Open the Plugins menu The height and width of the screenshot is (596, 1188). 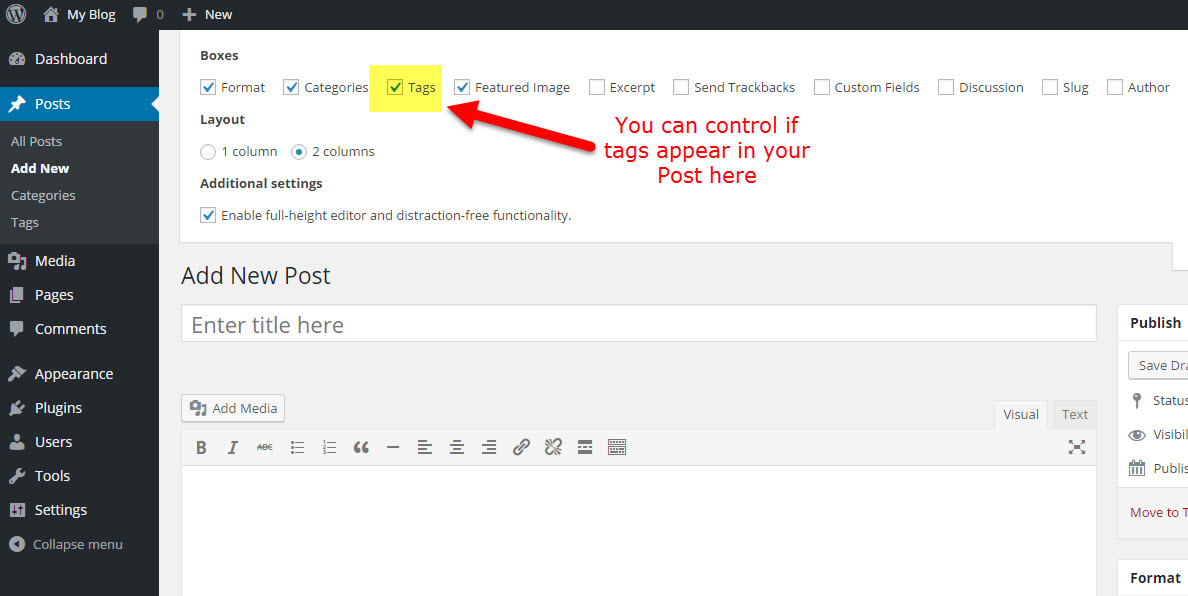[x=58, y=408]
